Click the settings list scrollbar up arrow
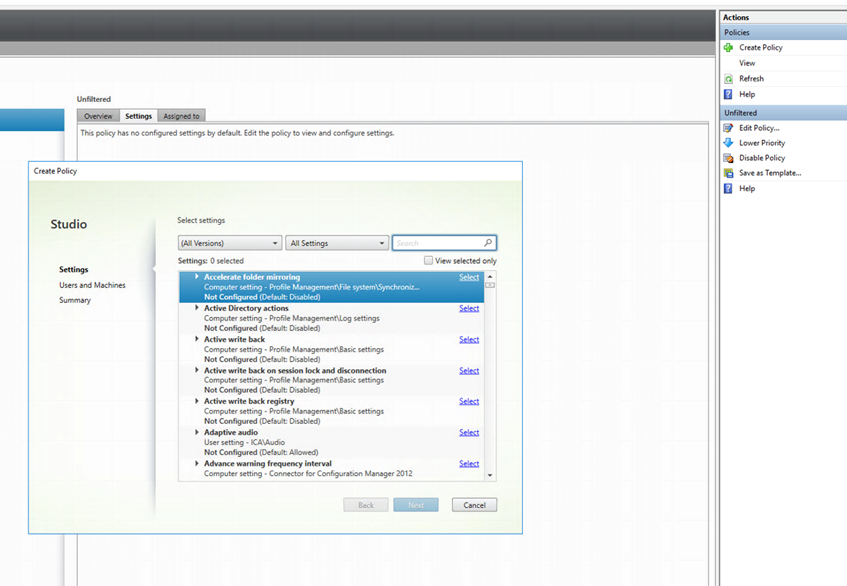The image size is (847, 586). coord(490,277)
